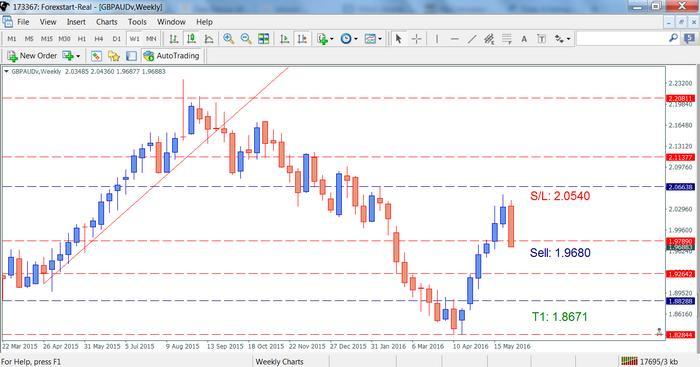Switch to M5 timeframe

29,39
